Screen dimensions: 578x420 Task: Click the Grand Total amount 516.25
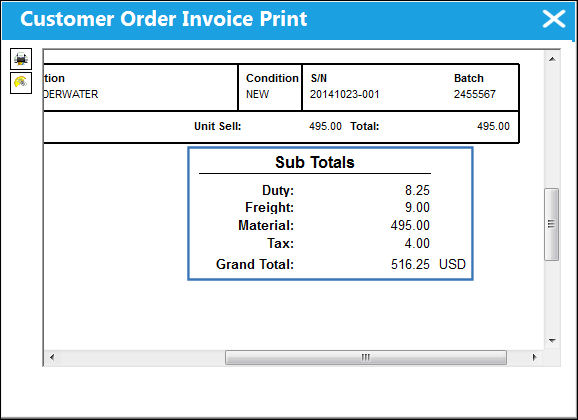point(410,265)
